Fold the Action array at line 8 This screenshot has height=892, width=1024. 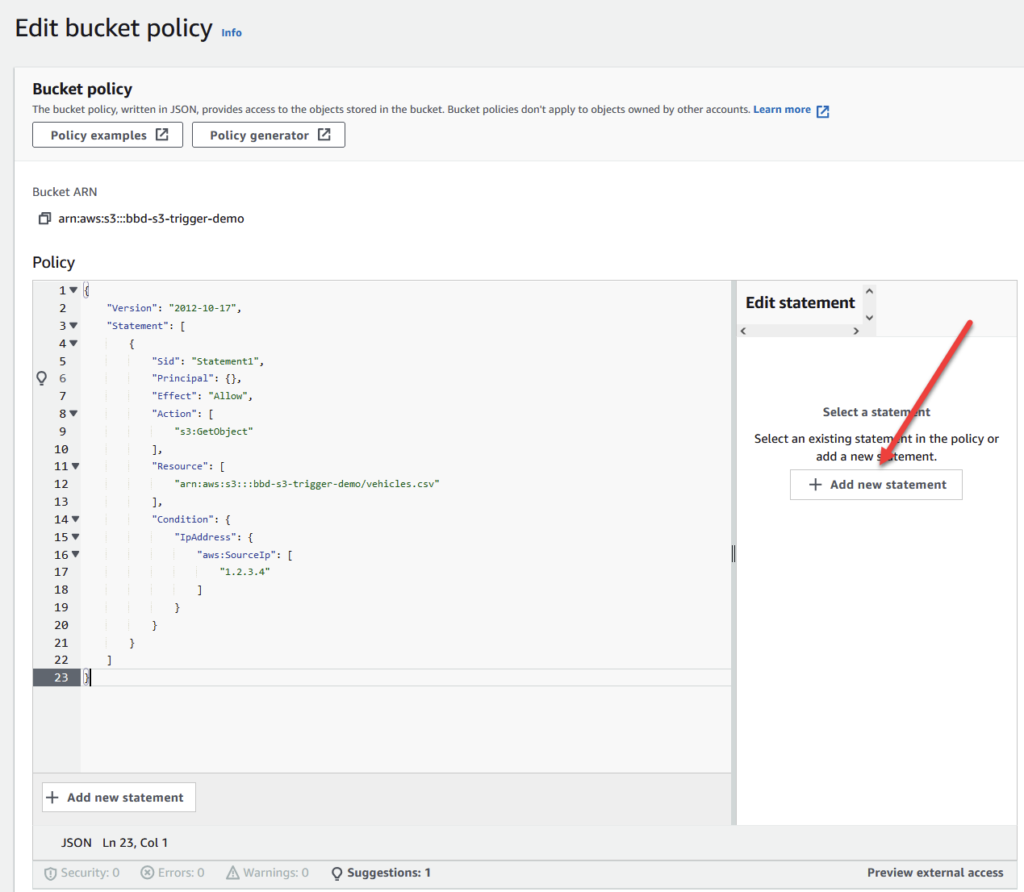click(x=73, y=413)
